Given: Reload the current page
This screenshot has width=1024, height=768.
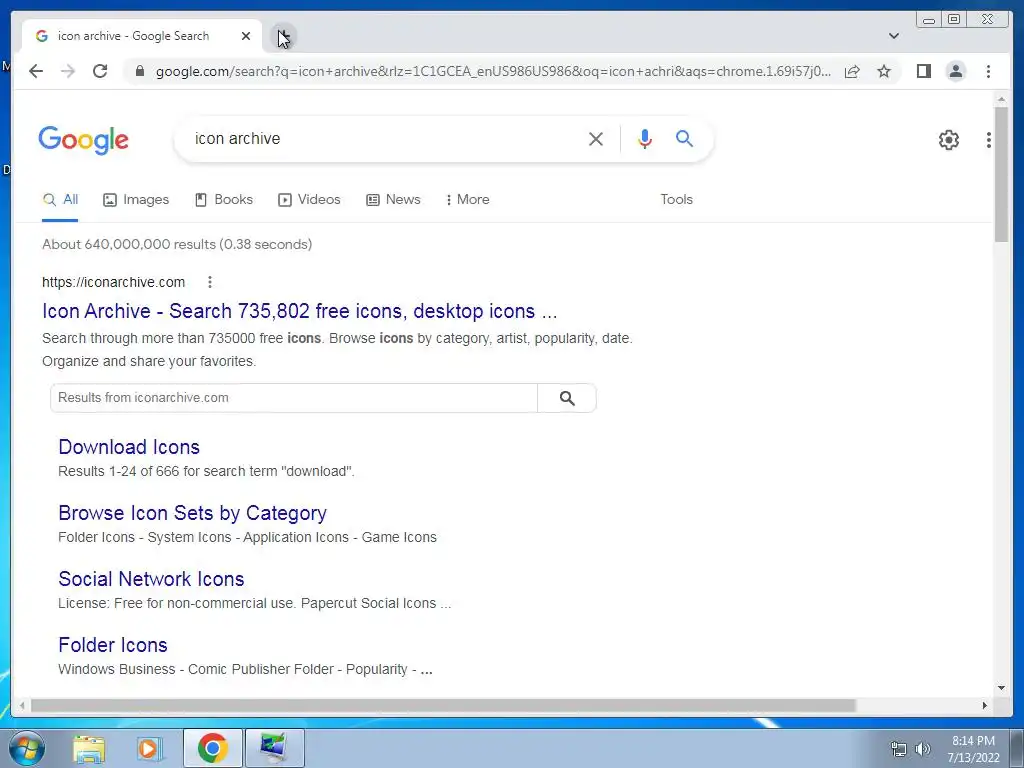Looking at the screenshot, I should pyautogui.click(x=100, y=71).
